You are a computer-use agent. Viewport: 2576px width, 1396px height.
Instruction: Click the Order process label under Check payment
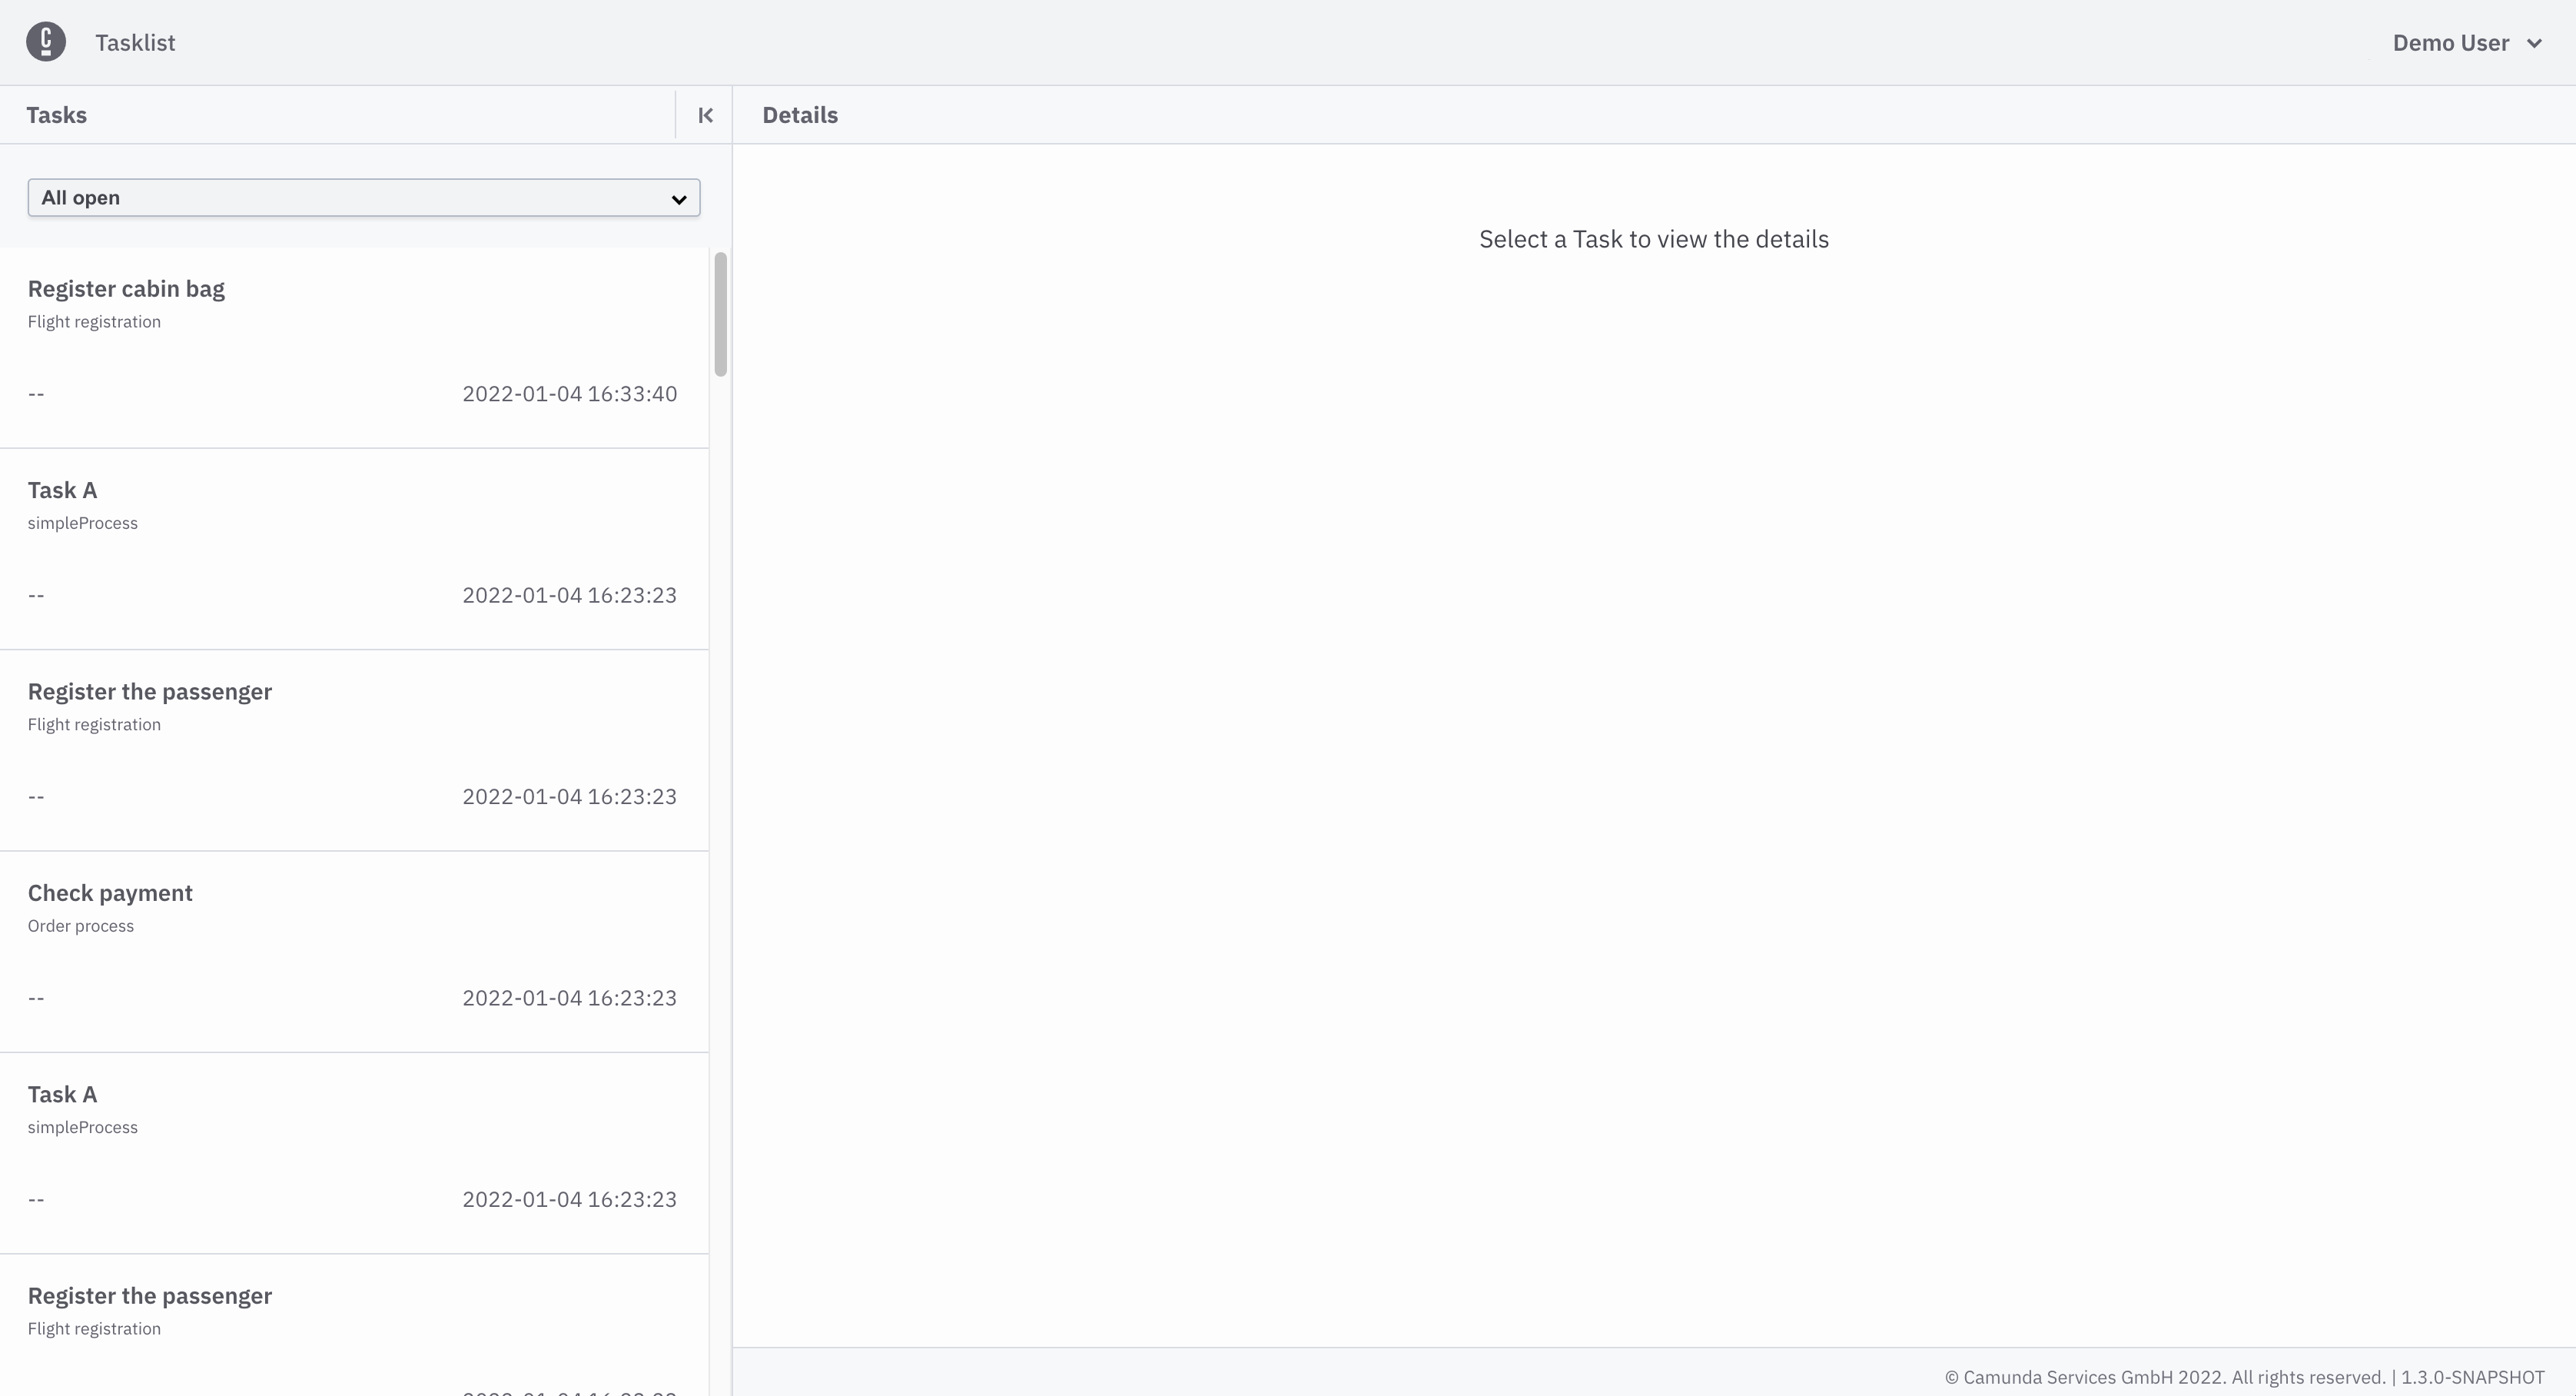pos(80,926)
